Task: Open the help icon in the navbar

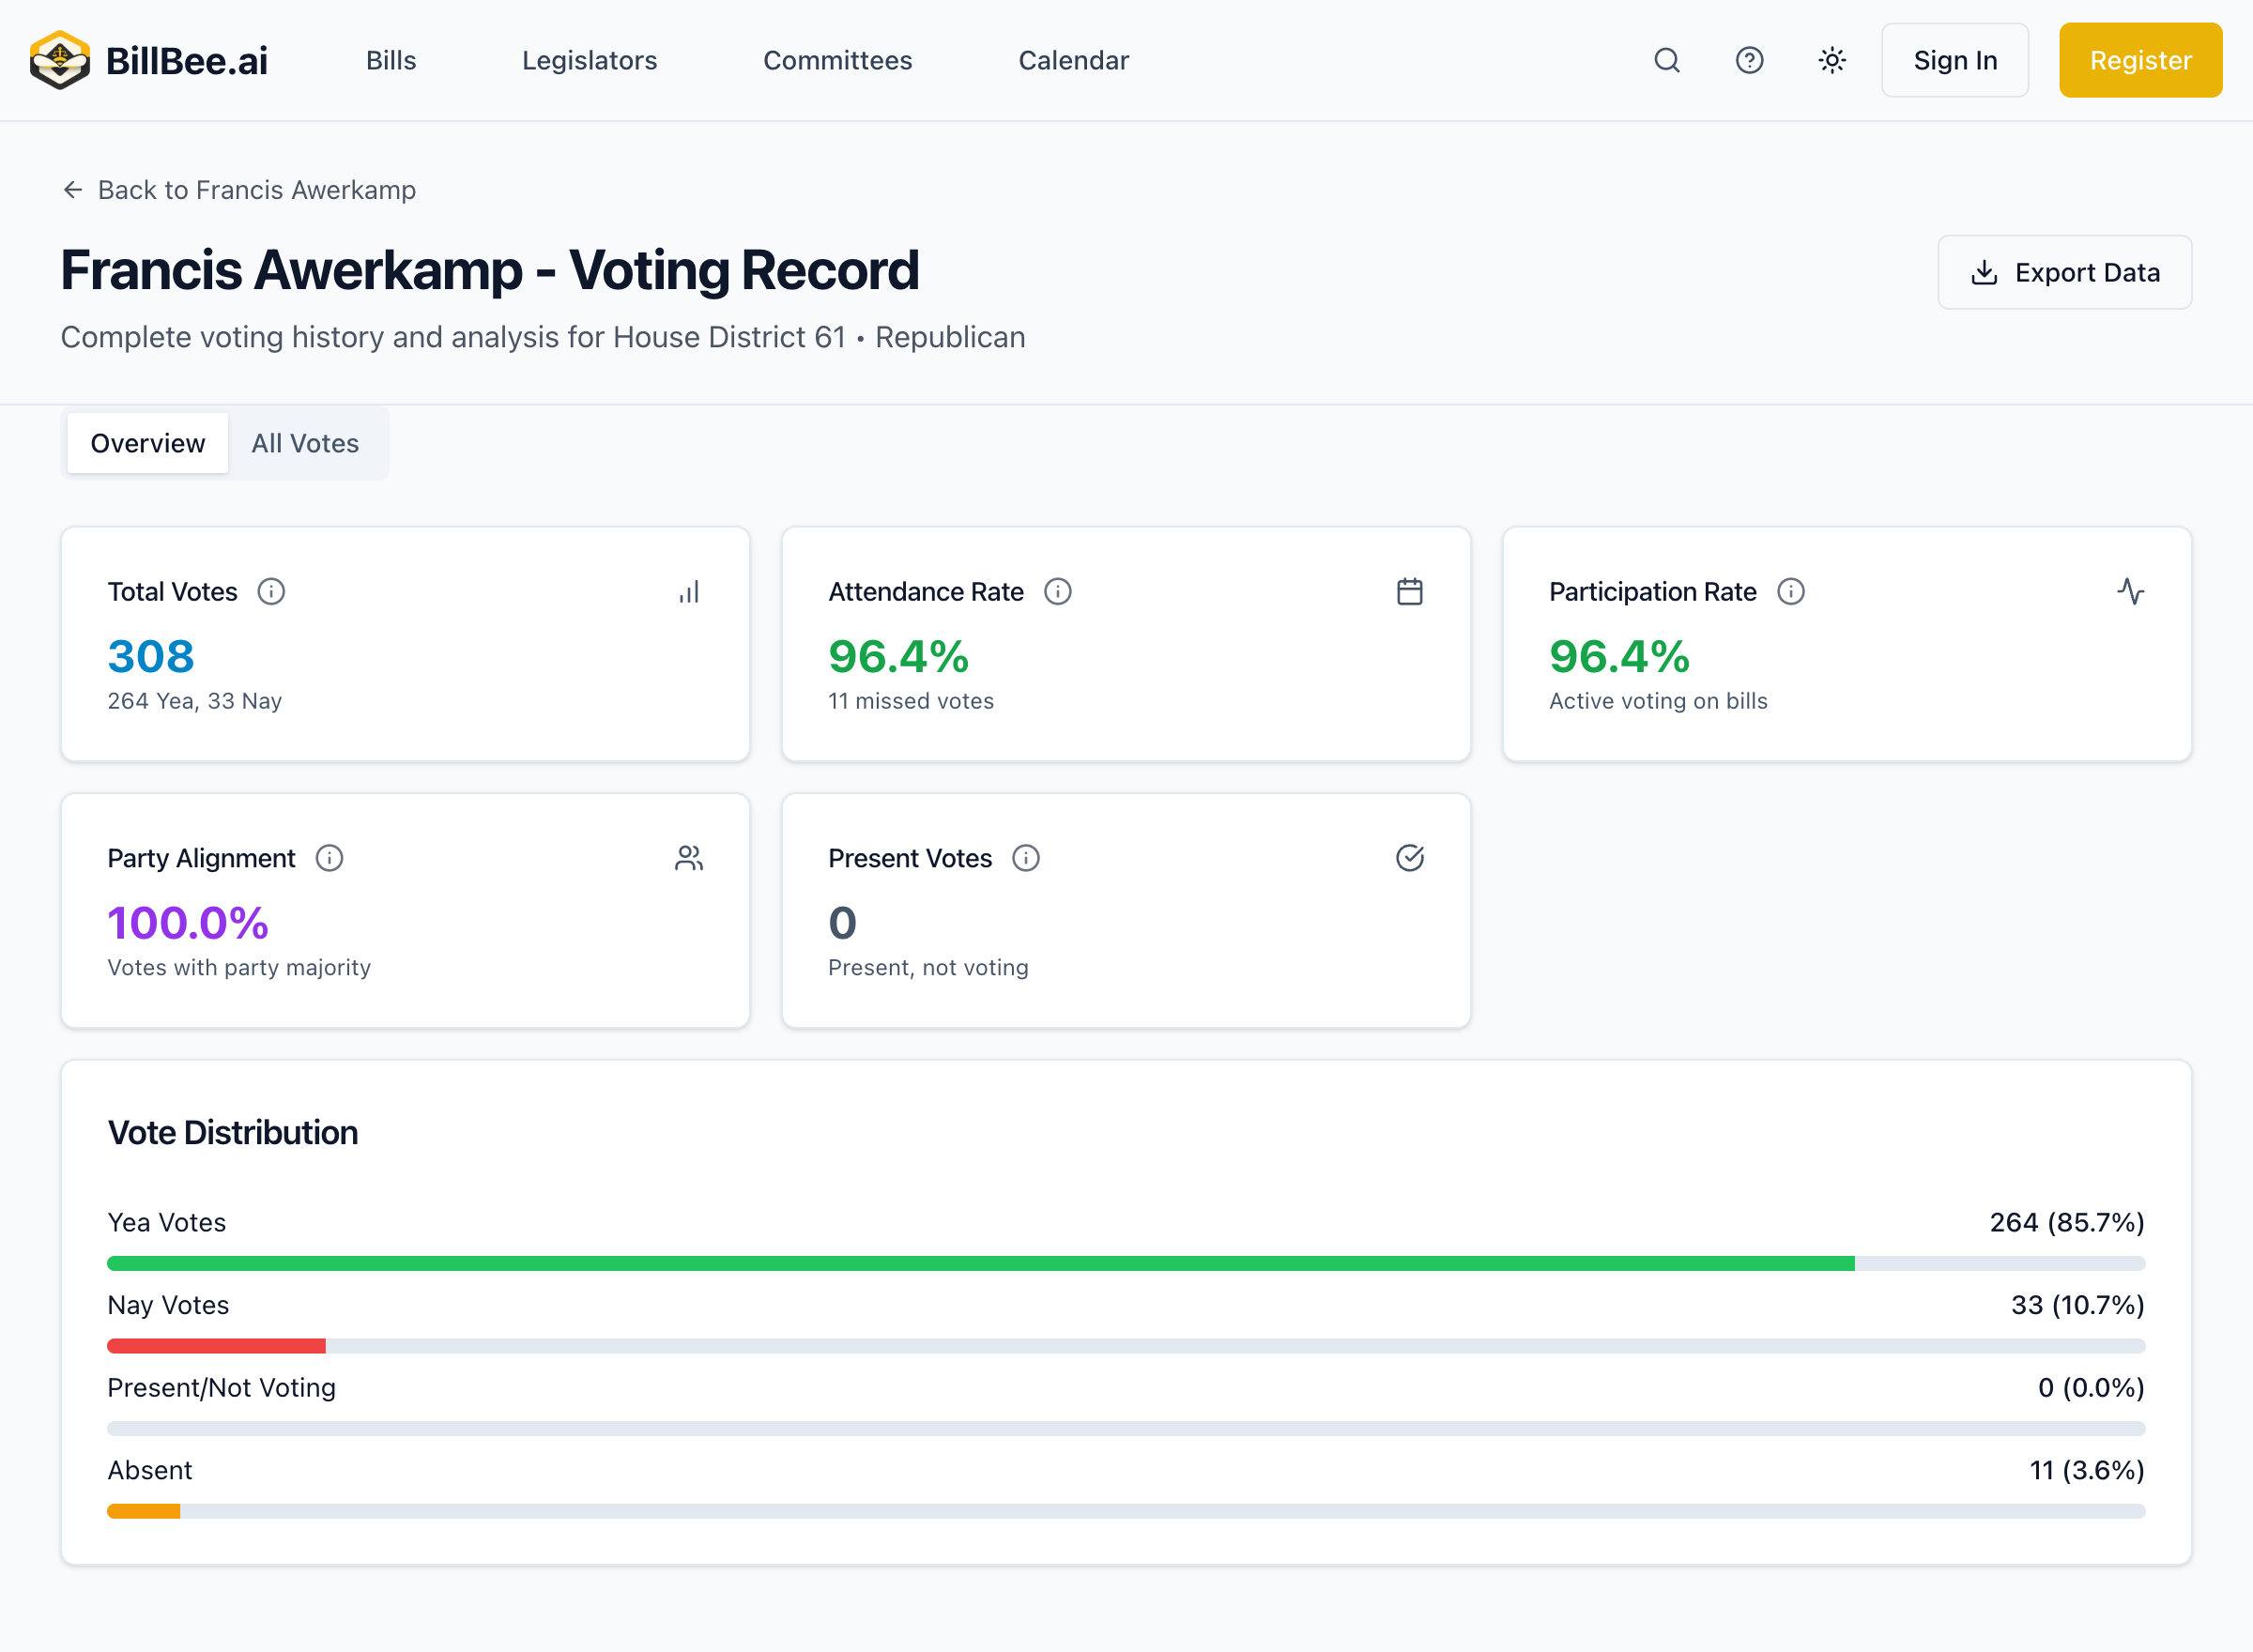Action: [x=1749, y=60]
